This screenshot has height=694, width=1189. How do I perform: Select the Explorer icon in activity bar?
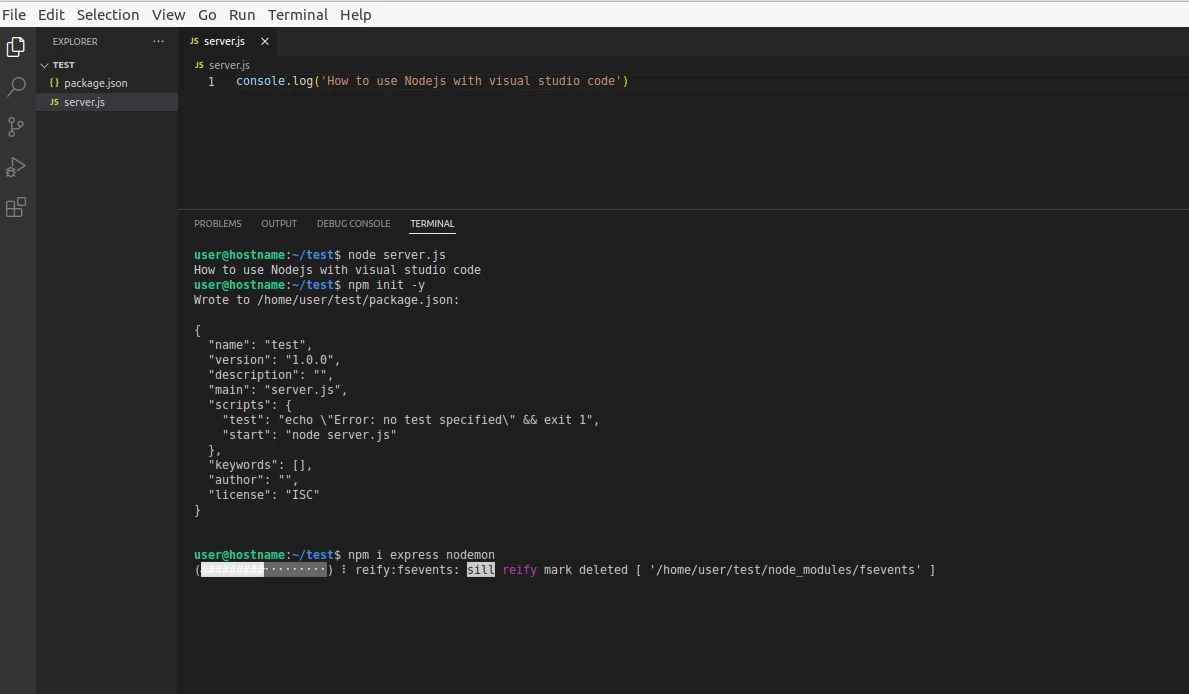(x=15, y=46)
